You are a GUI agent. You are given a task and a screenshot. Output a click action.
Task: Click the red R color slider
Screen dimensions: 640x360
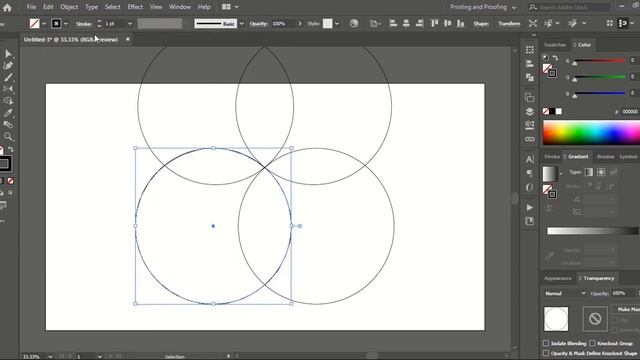(x=599, y=60)
